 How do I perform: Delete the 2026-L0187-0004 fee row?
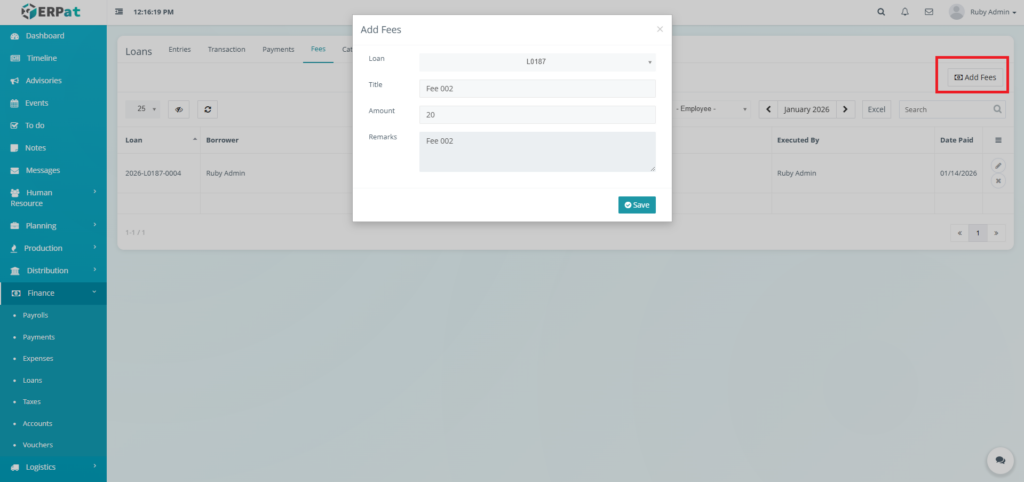998,181
